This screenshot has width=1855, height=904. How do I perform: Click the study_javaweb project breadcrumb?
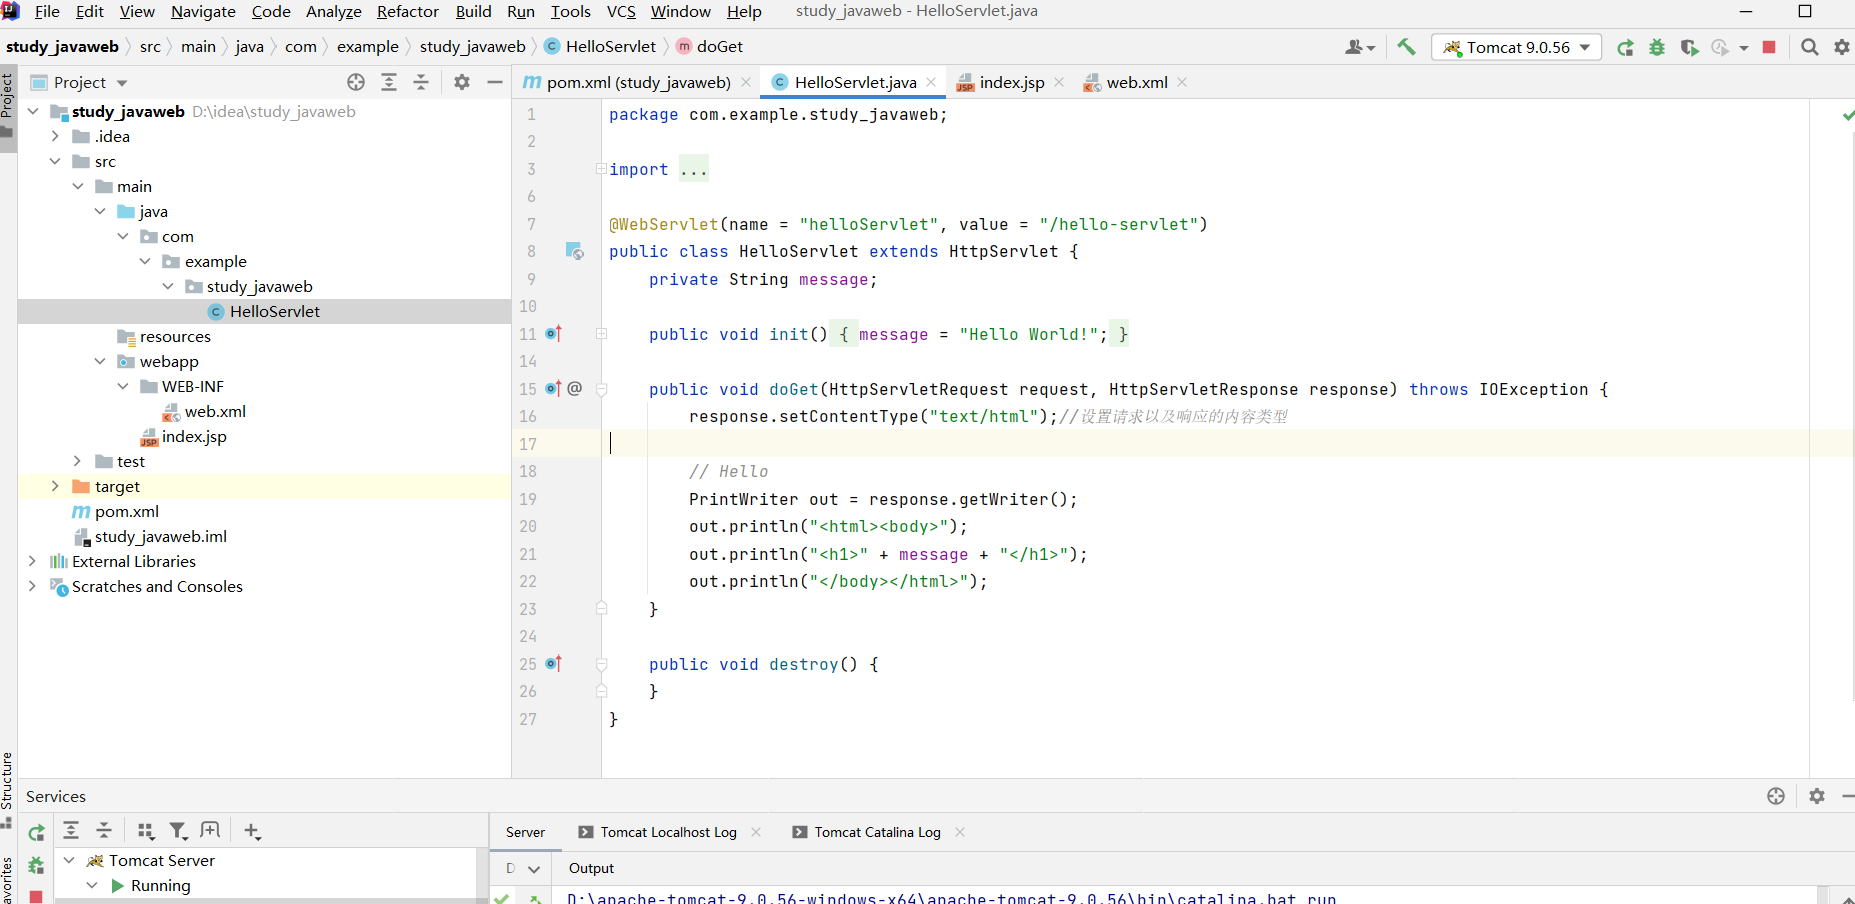pyautogui.click(x=62, y=46)
